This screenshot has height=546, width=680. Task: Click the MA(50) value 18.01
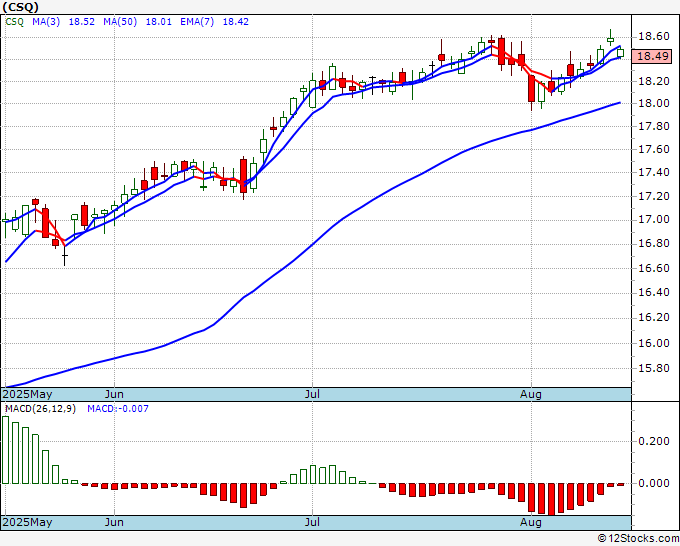point(158,22)
